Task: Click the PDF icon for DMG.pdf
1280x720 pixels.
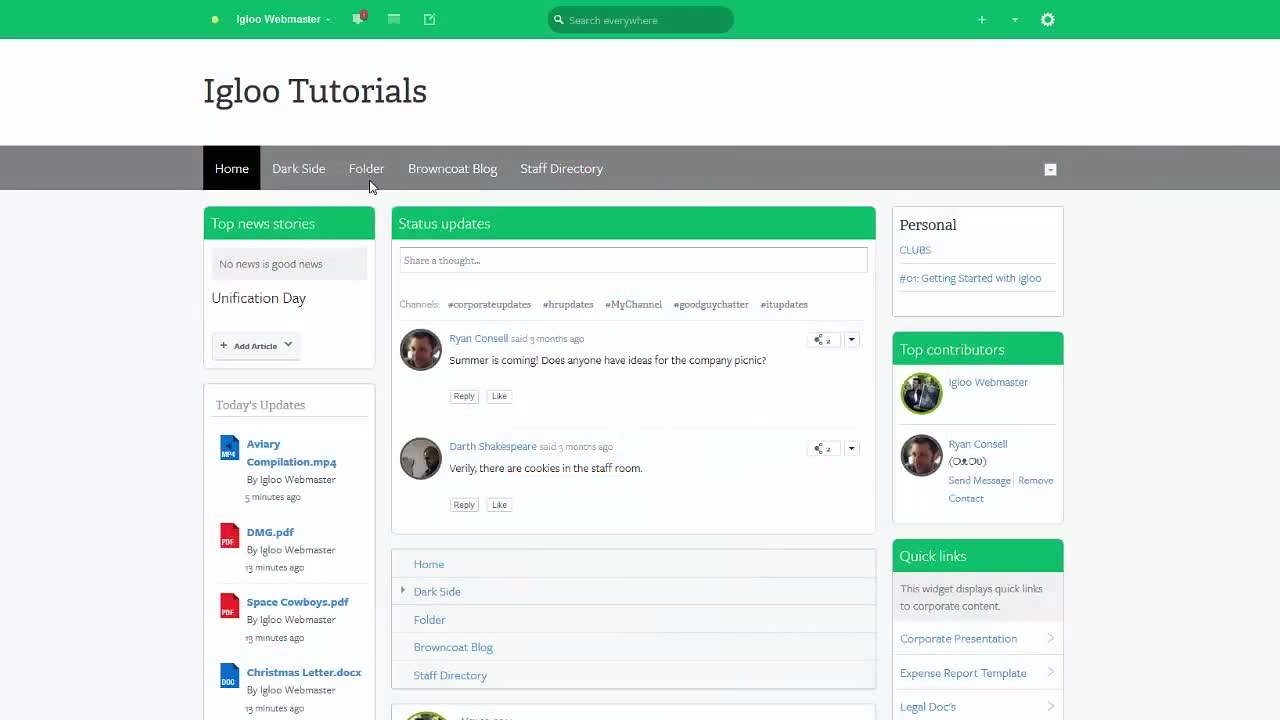Action: coord(229,536)
